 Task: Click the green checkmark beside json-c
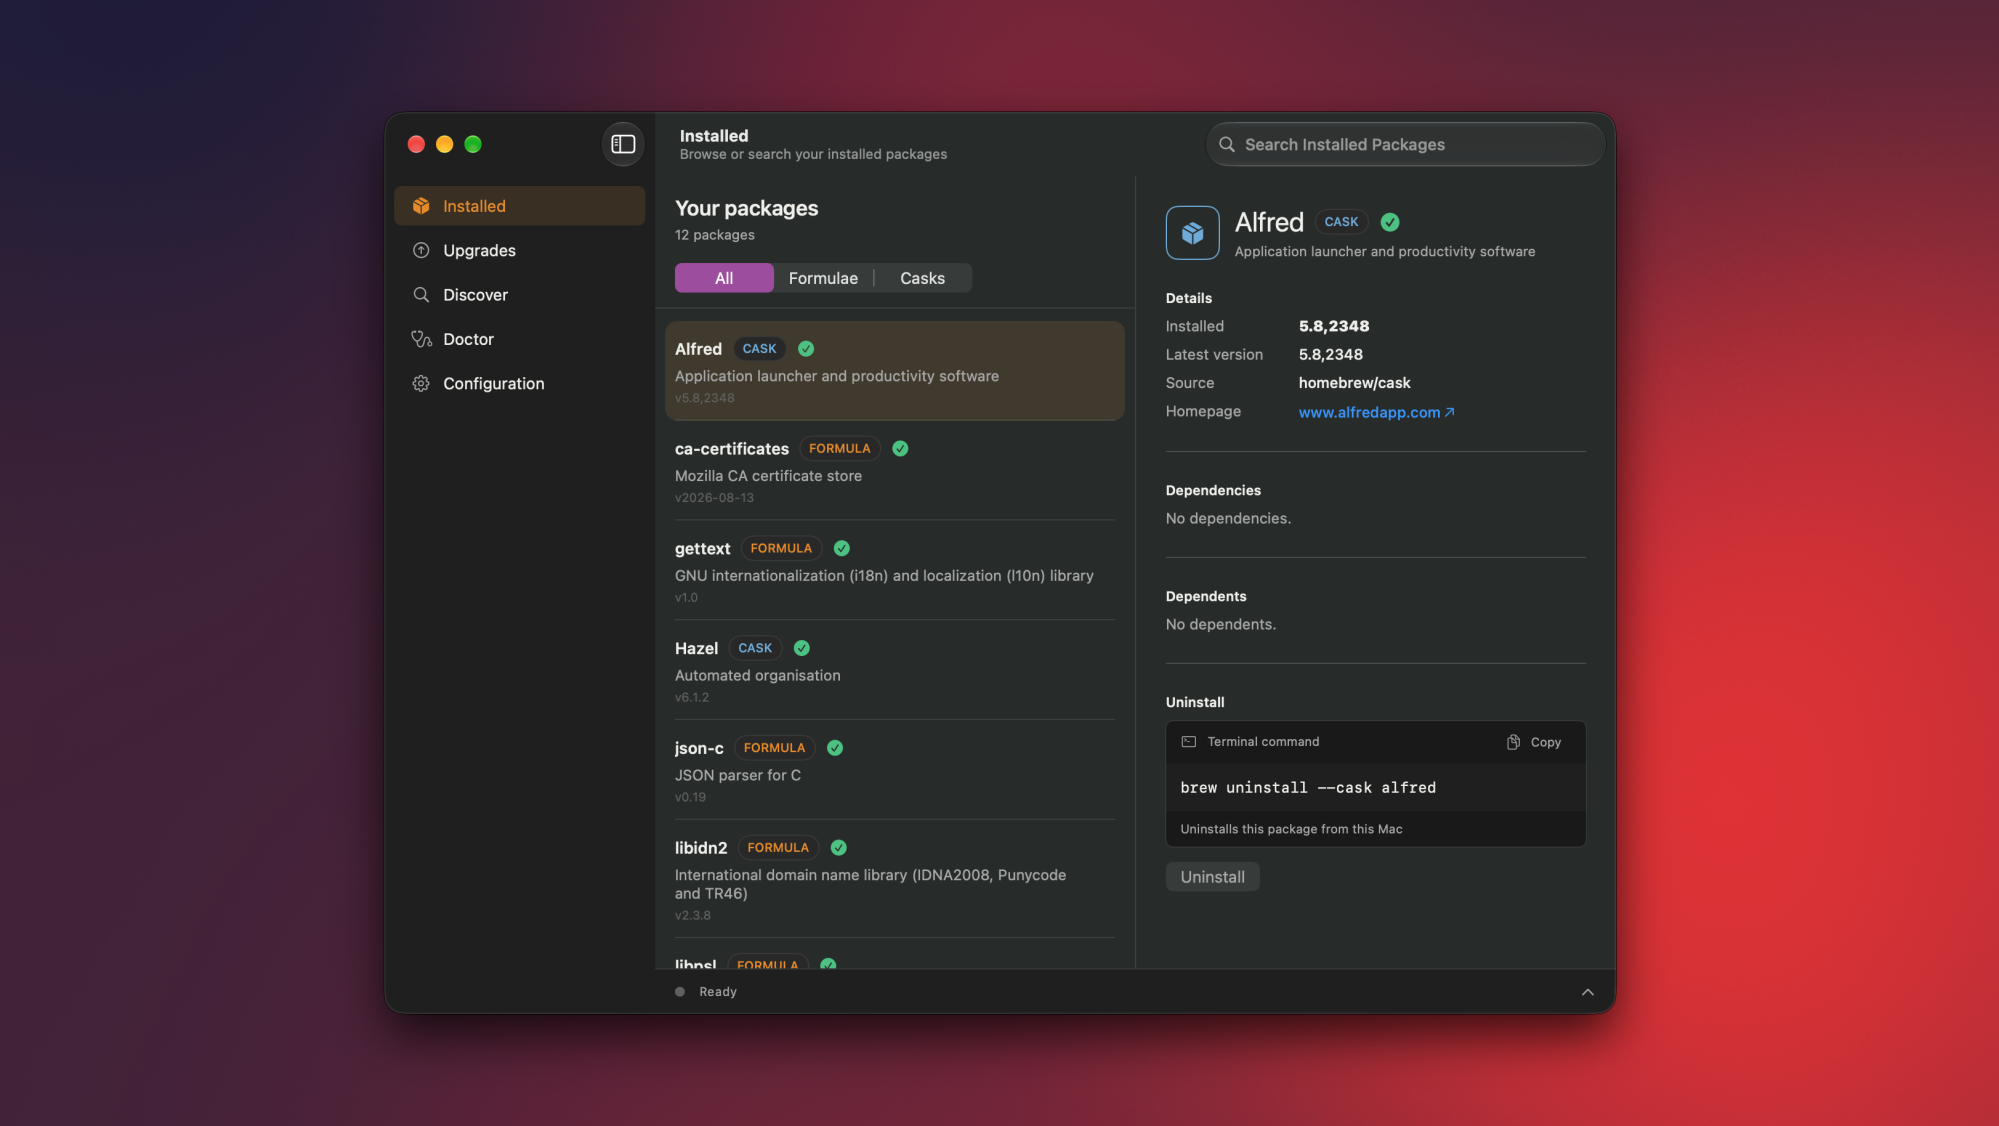[x=835, y=748]
